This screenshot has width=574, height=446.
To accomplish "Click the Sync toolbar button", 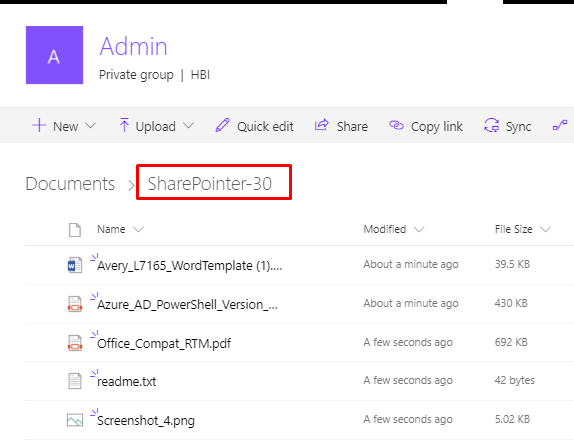I will tap(508, 126).
